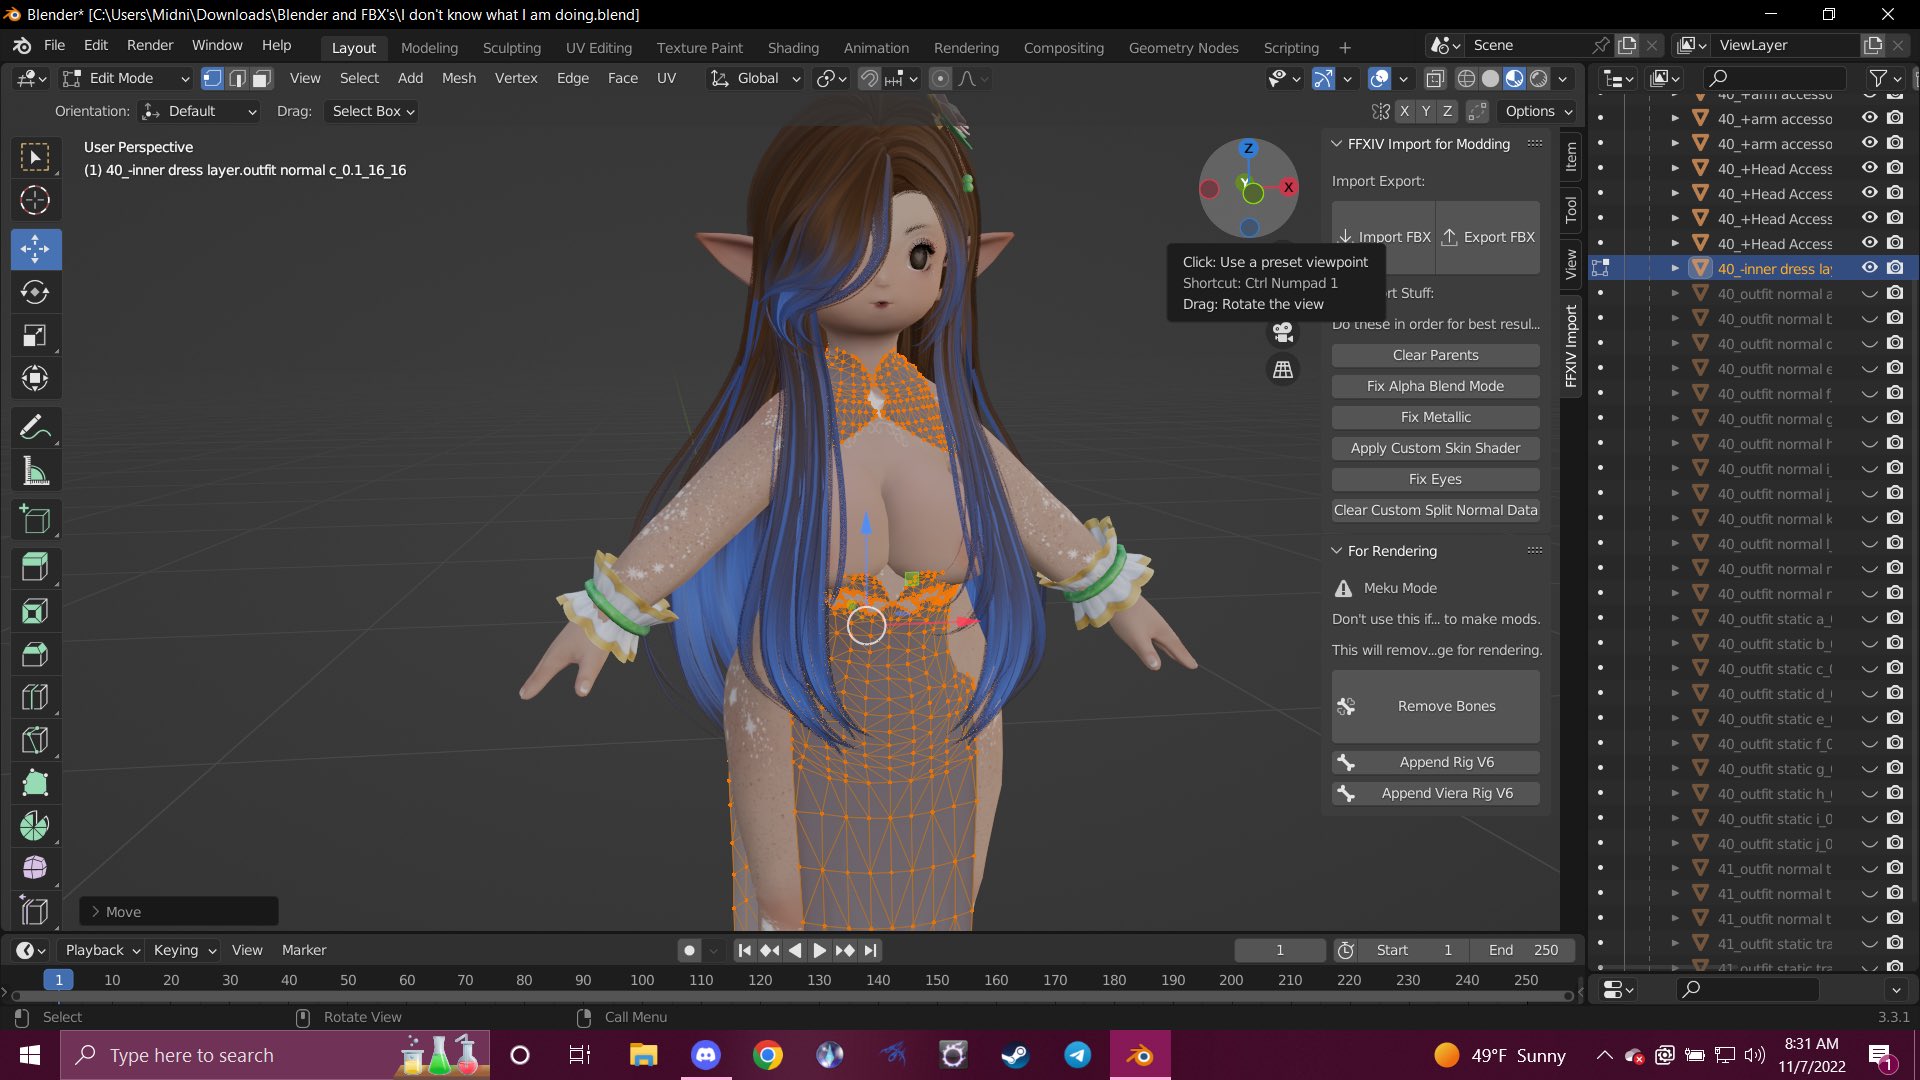This screenshot has height=1080, width=1920.
Task: Activate the Rotate tool
Action: (36, 292)
